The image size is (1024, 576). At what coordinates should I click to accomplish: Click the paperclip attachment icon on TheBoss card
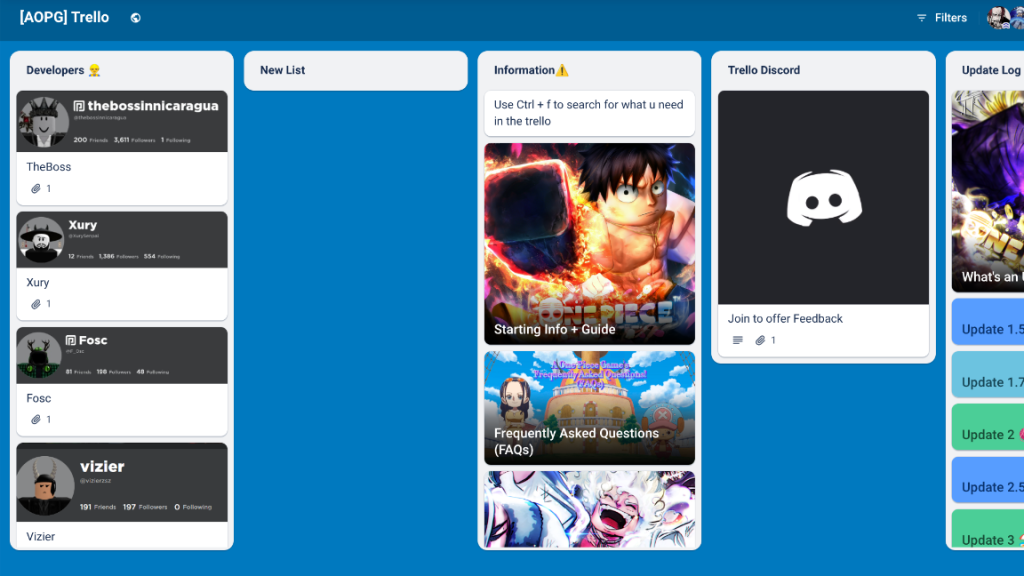point(38,188)
